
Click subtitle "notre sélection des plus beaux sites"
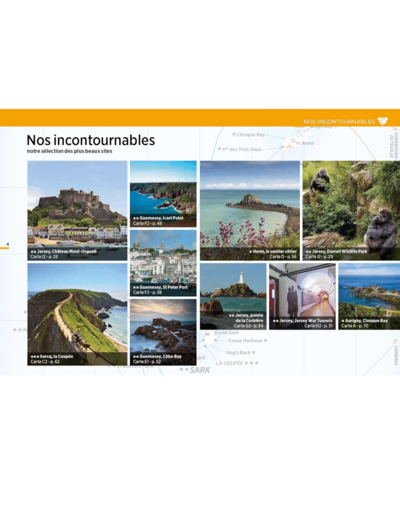pyautogui.click(x=70, y=151)
